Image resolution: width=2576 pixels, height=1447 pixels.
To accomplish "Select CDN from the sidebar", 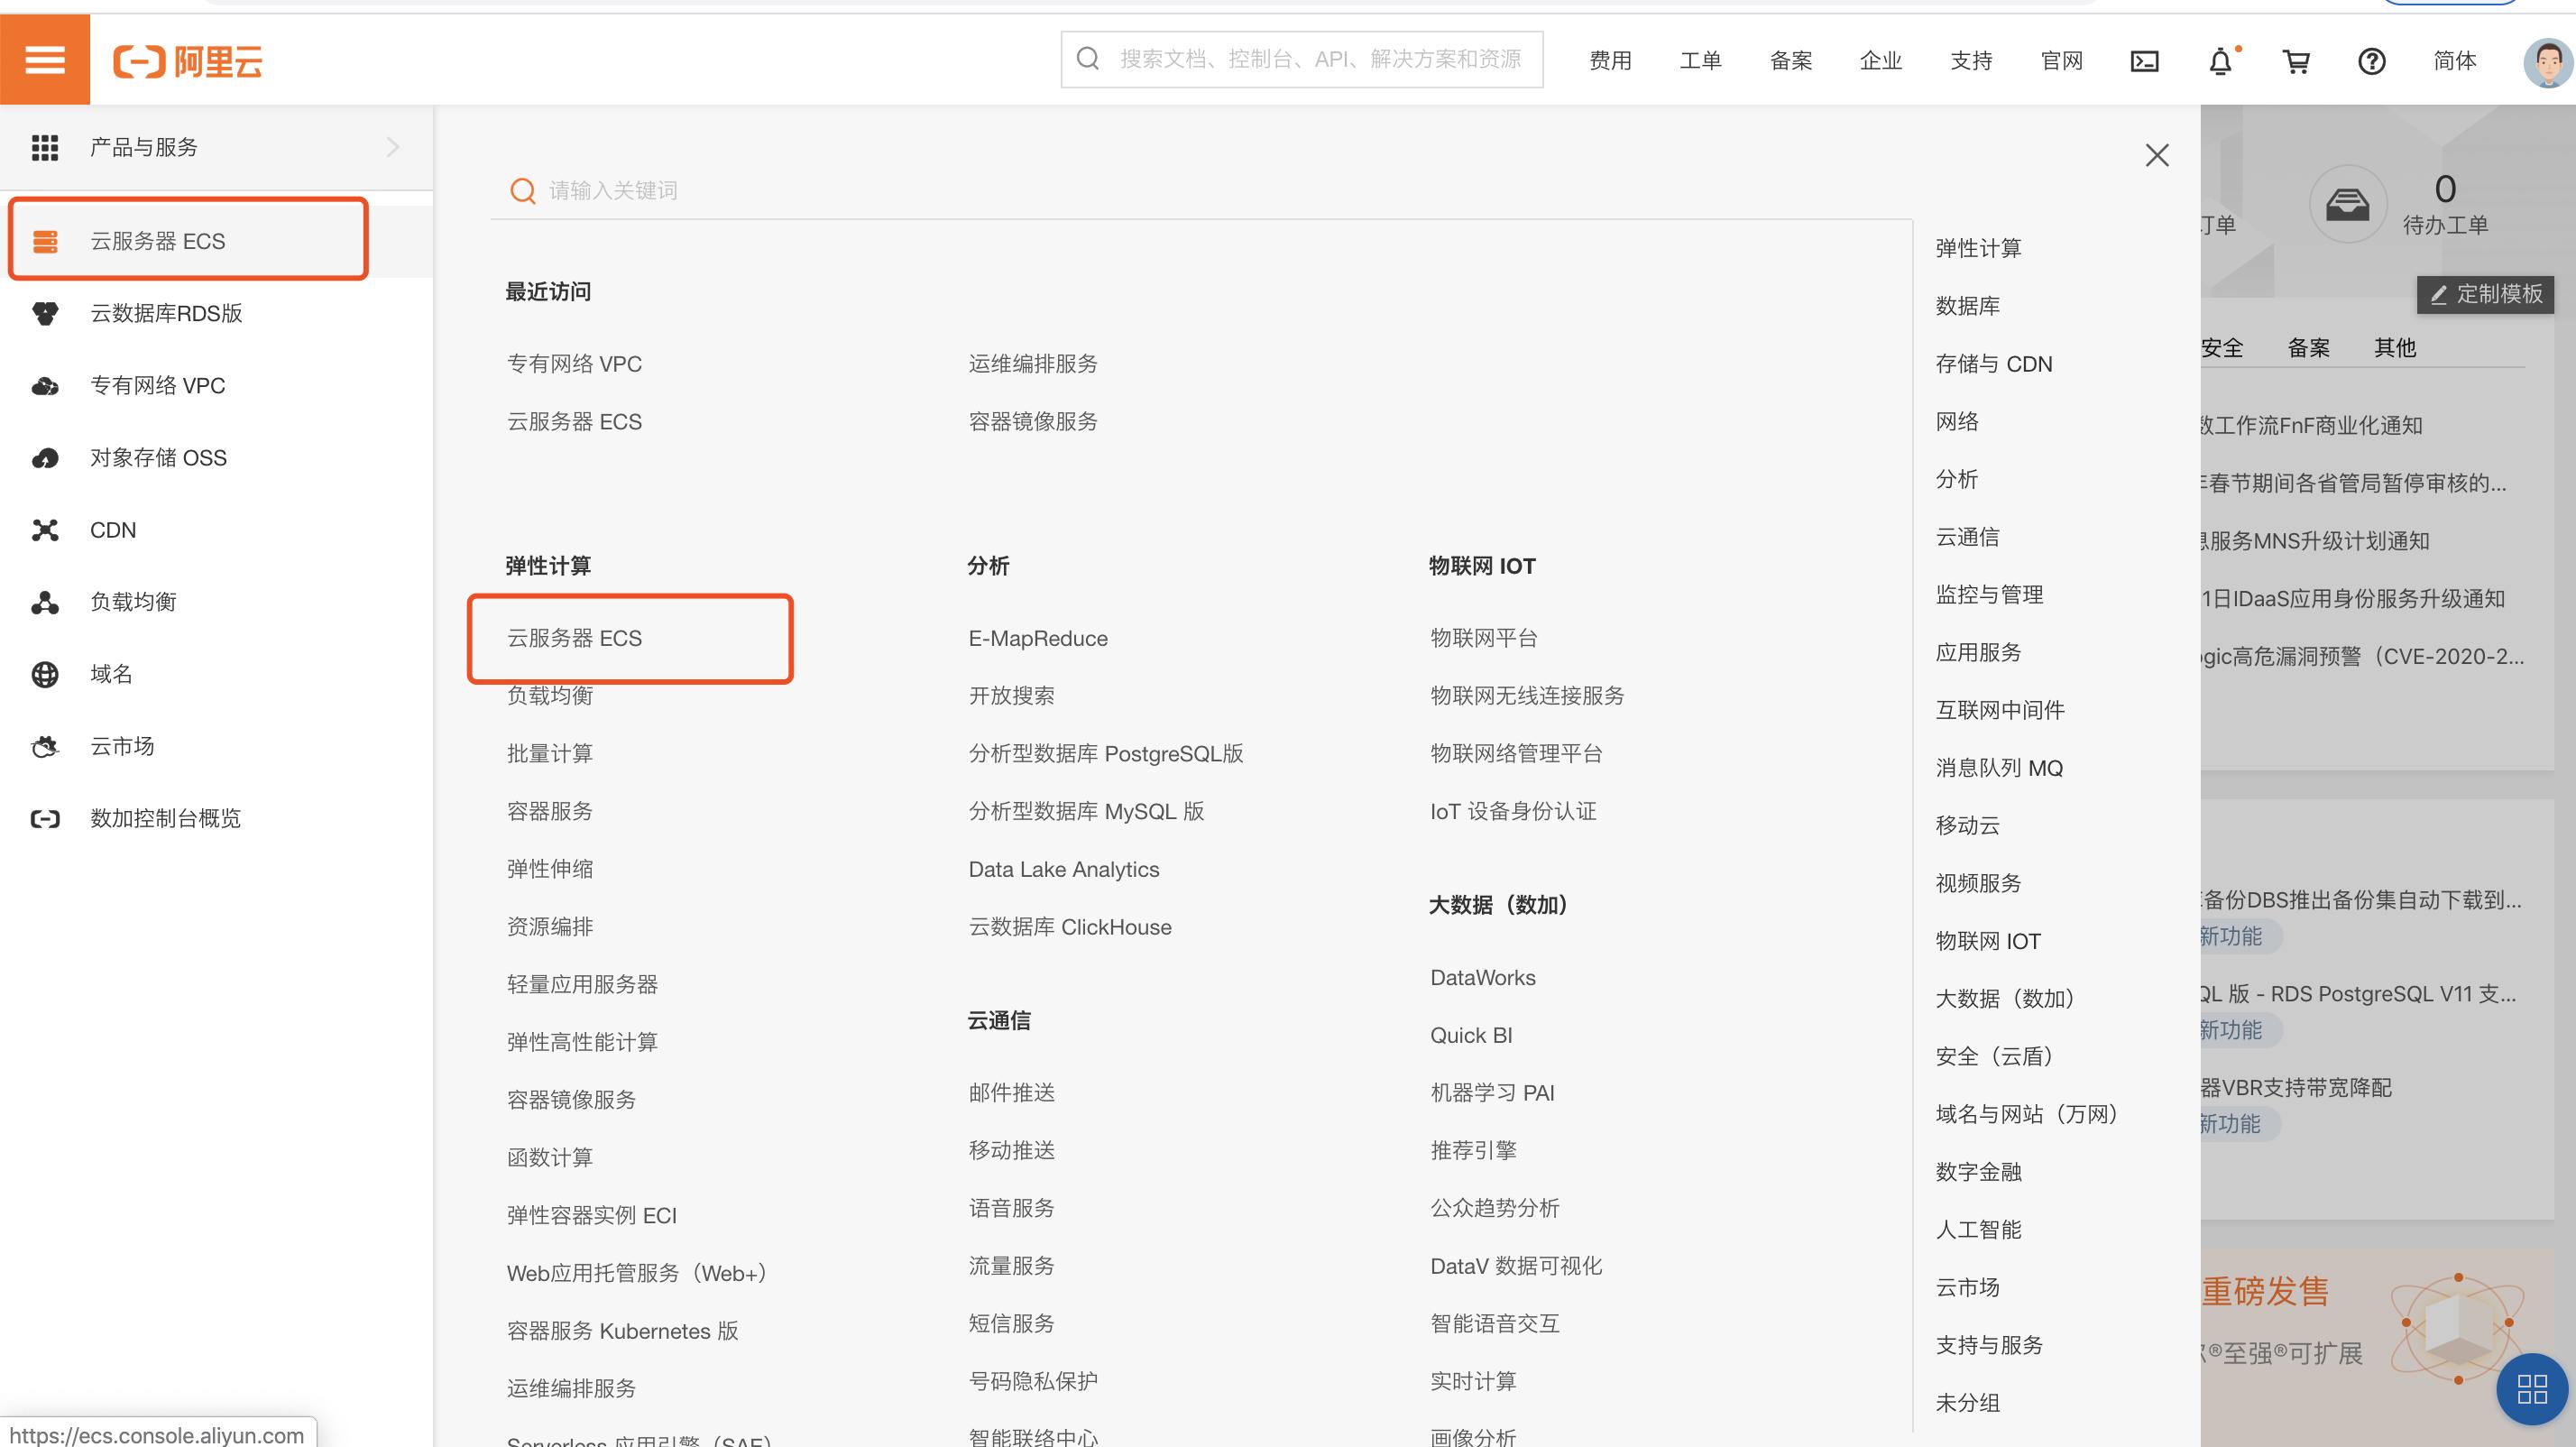I will [x=113, y=530].
